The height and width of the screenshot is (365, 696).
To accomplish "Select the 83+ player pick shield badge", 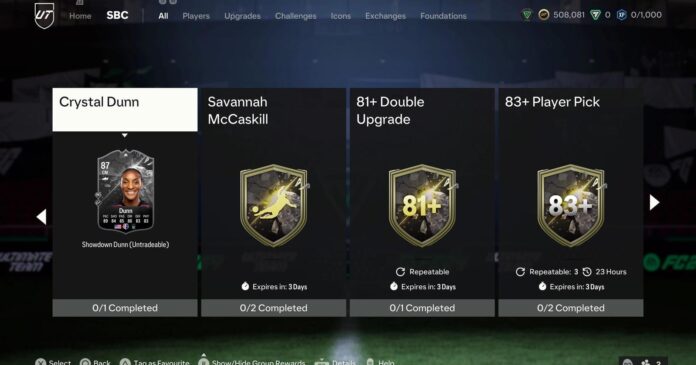I will [x=571, y=205].
